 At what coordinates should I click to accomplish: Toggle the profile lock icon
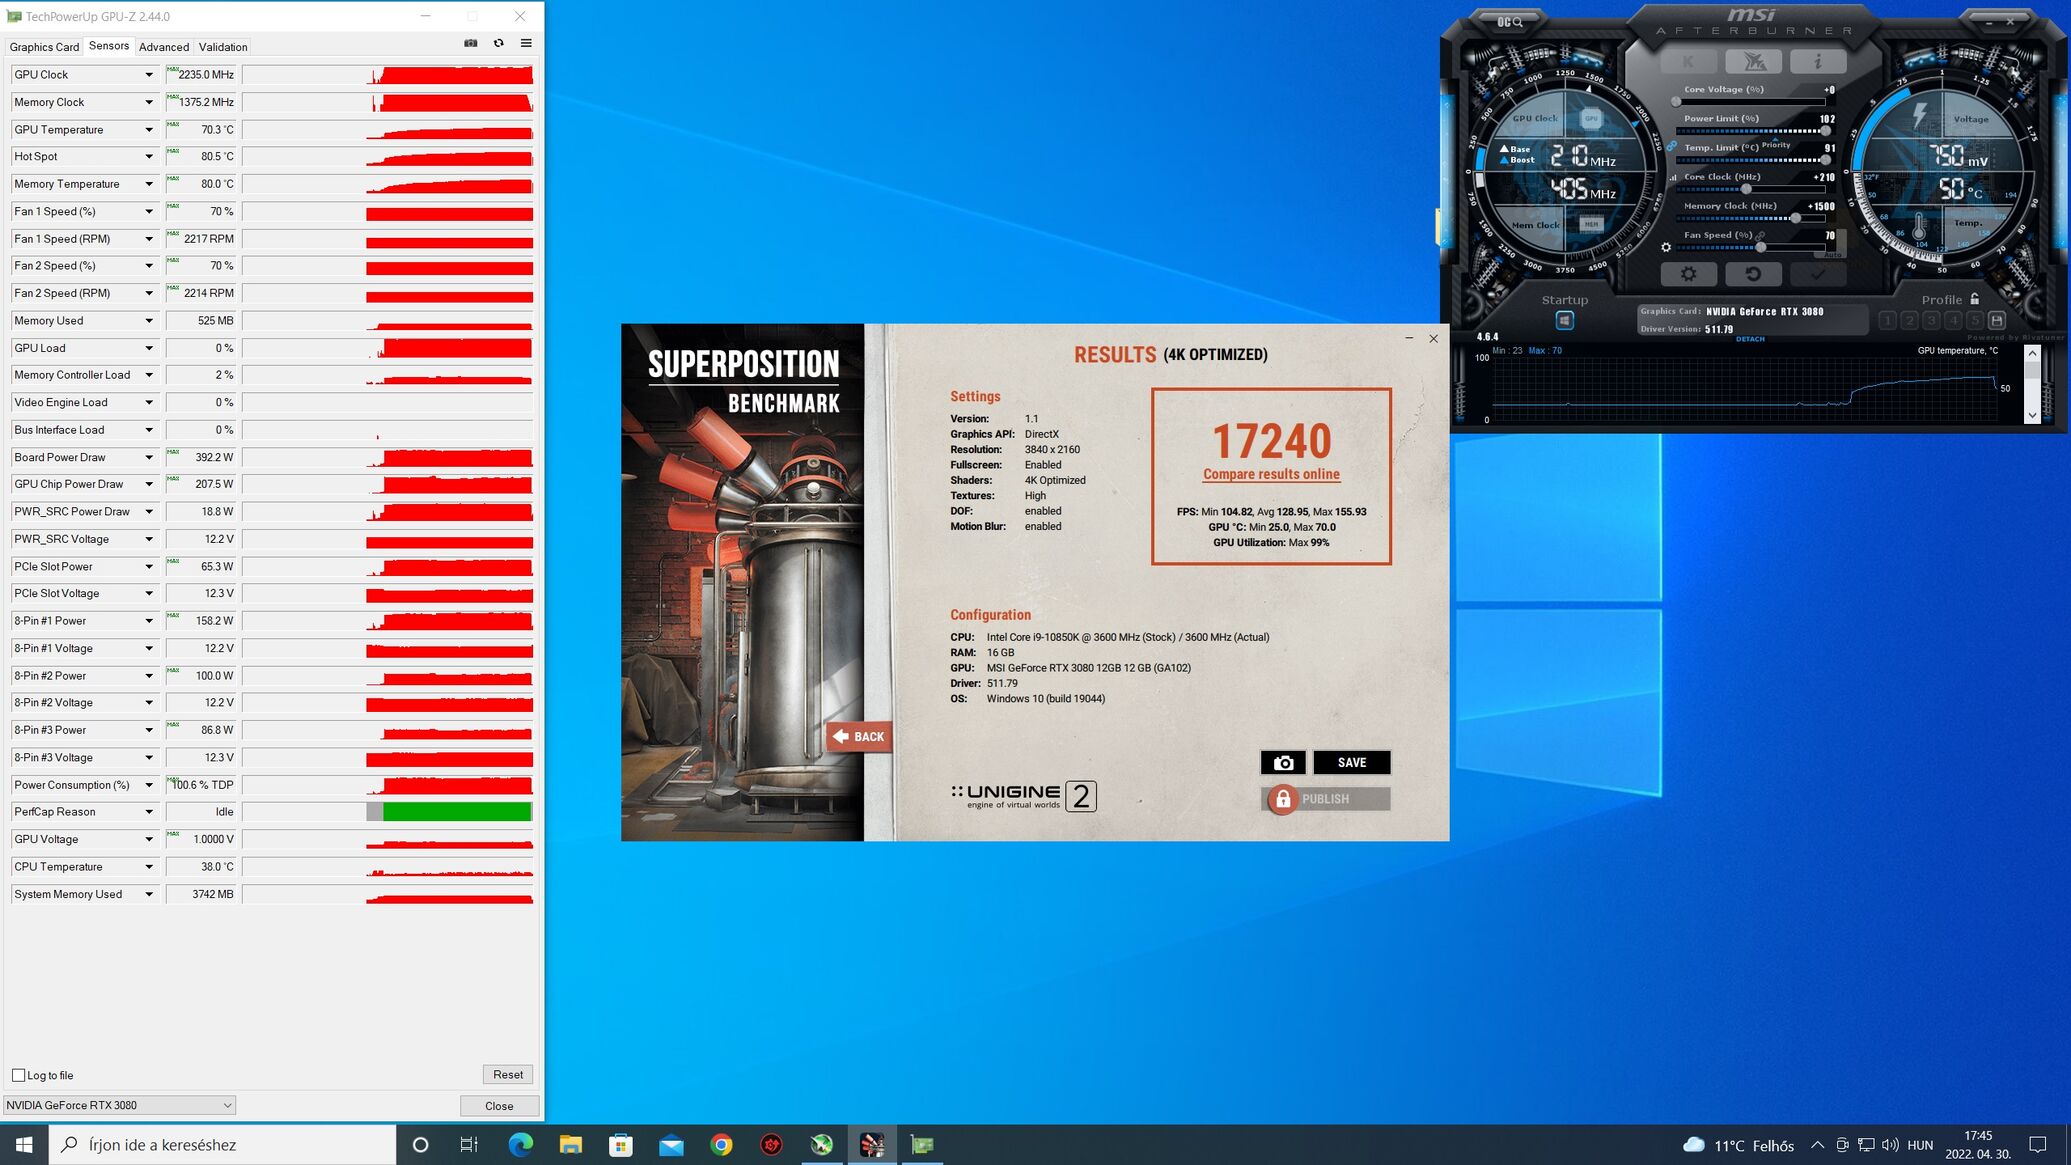(x=1974, y=299)
